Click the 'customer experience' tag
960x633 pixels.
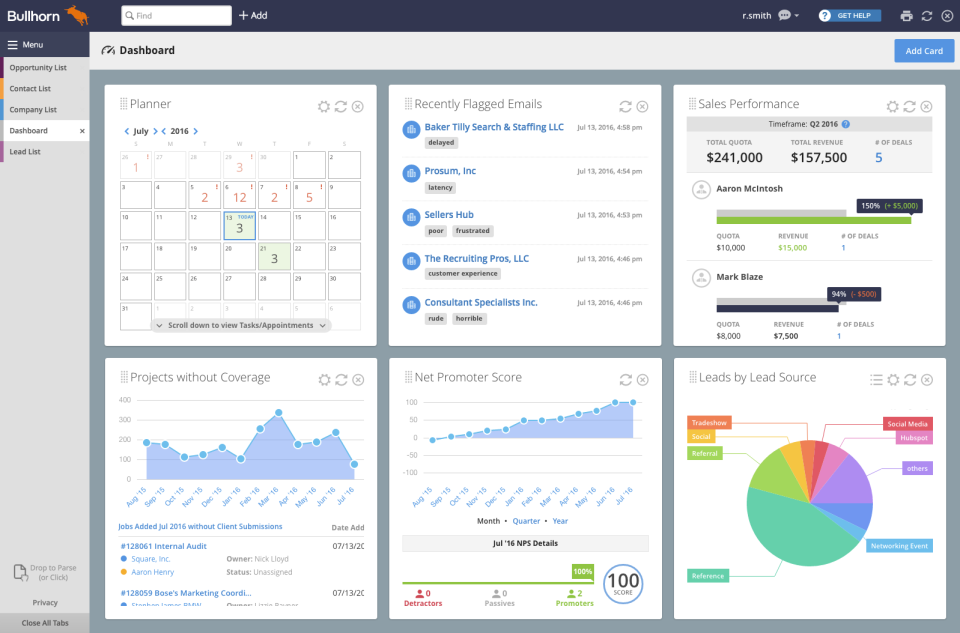[x=463, y=274]
